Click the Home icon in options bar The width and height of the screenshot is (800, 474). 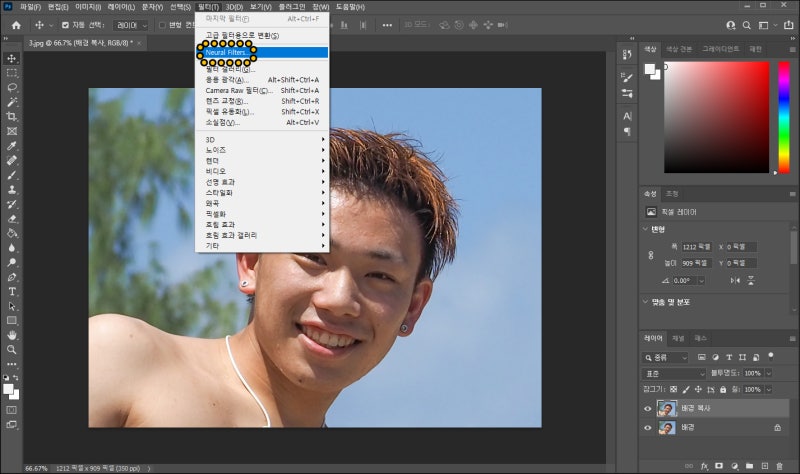pyautogui.click(x=16, y=25)
